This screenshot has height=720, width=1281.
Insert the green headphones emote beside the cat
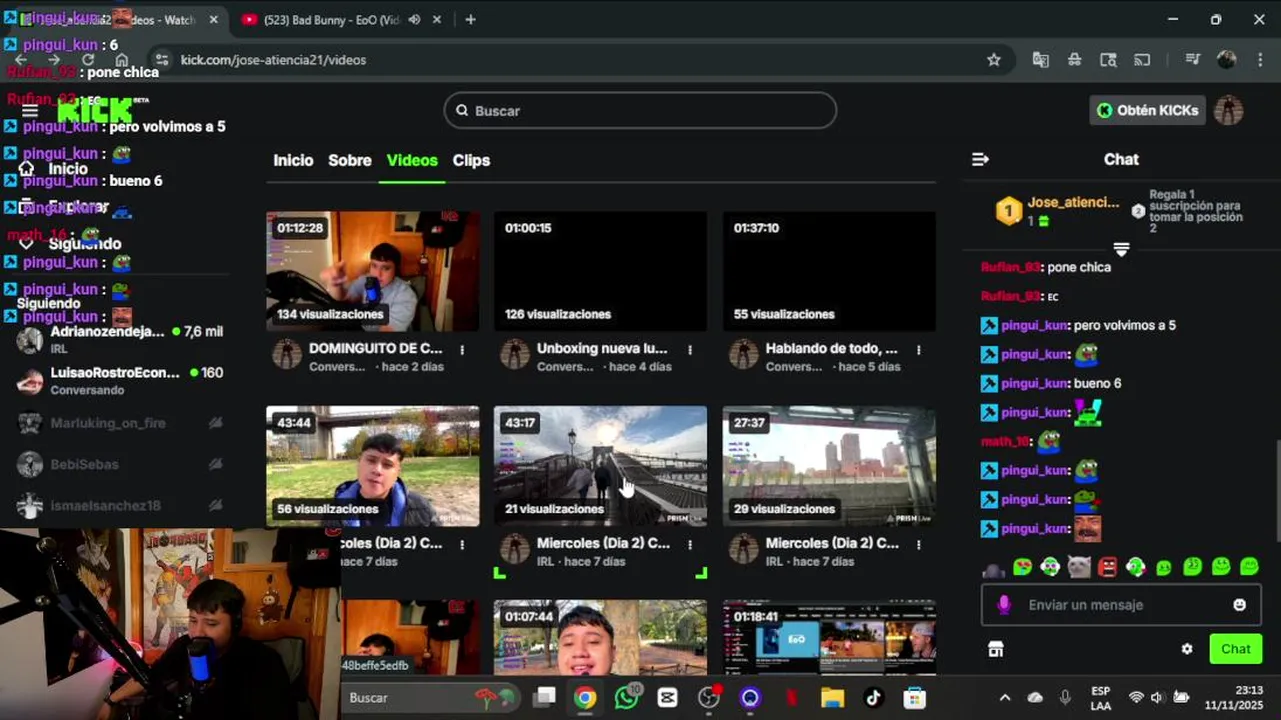pyautogui.click(x=1050, y=567)
